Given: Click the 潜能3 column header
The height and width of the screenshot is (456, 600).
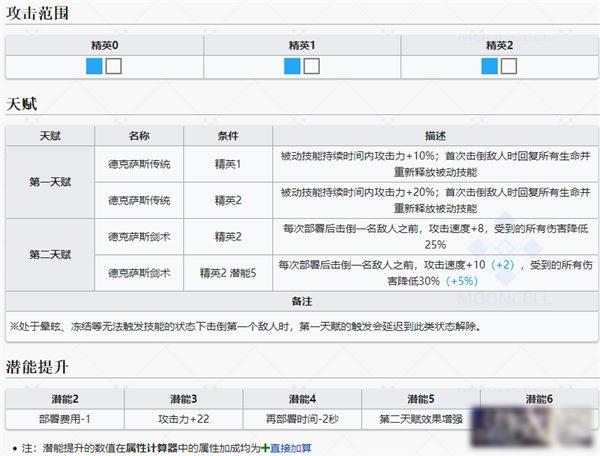Looking at the screenshot, I should tap(184, 399).
